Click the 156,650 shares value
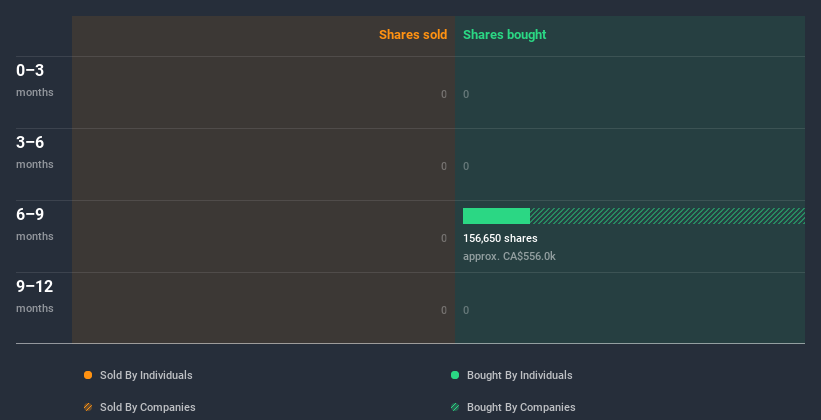The height and width of the screenshot is (420, 821). click(500, 238)
